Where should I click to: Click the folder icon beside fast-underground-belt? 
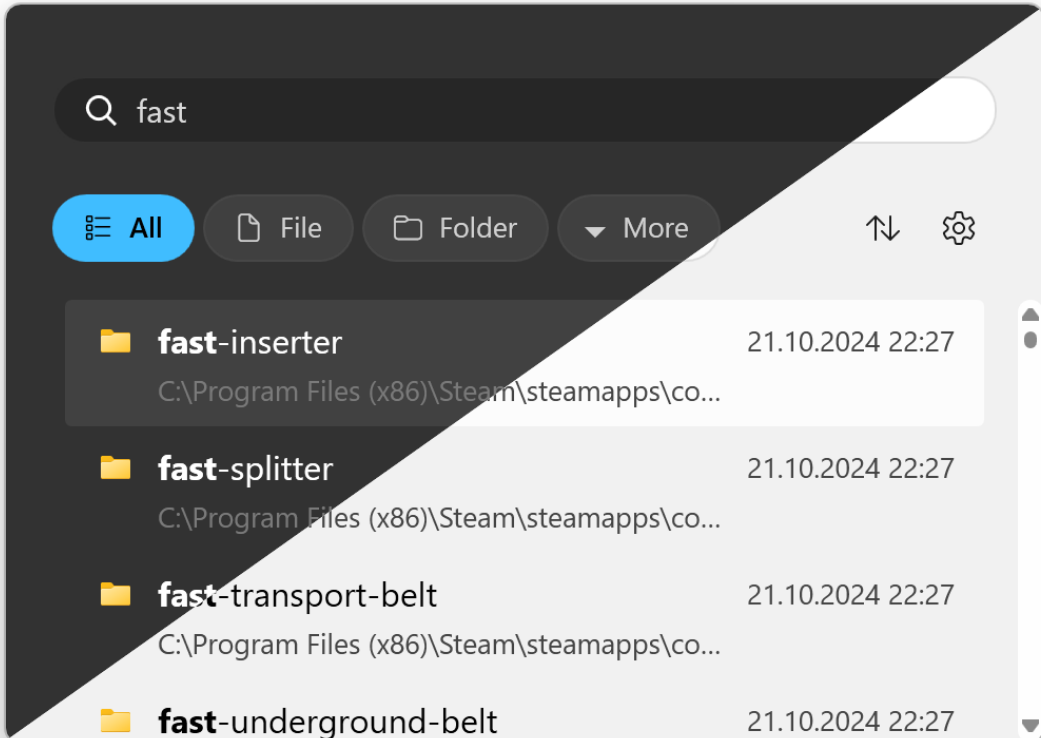[115, 721]
